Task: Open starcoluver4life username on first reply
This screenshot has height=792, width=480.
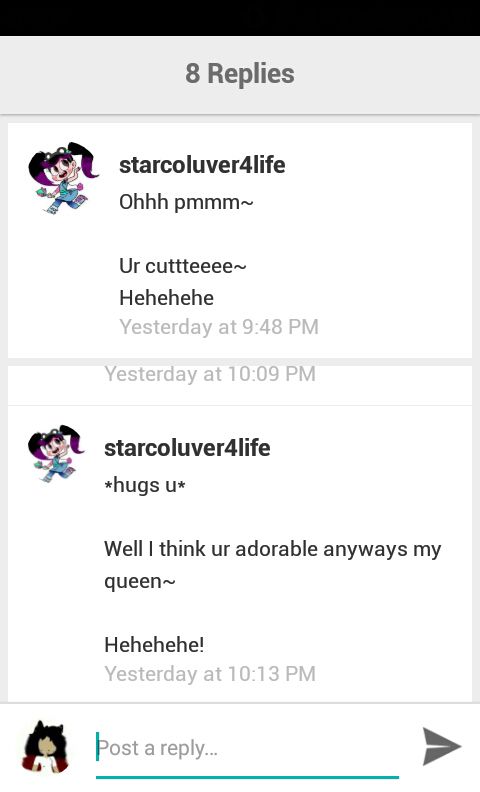Action: 202,165
